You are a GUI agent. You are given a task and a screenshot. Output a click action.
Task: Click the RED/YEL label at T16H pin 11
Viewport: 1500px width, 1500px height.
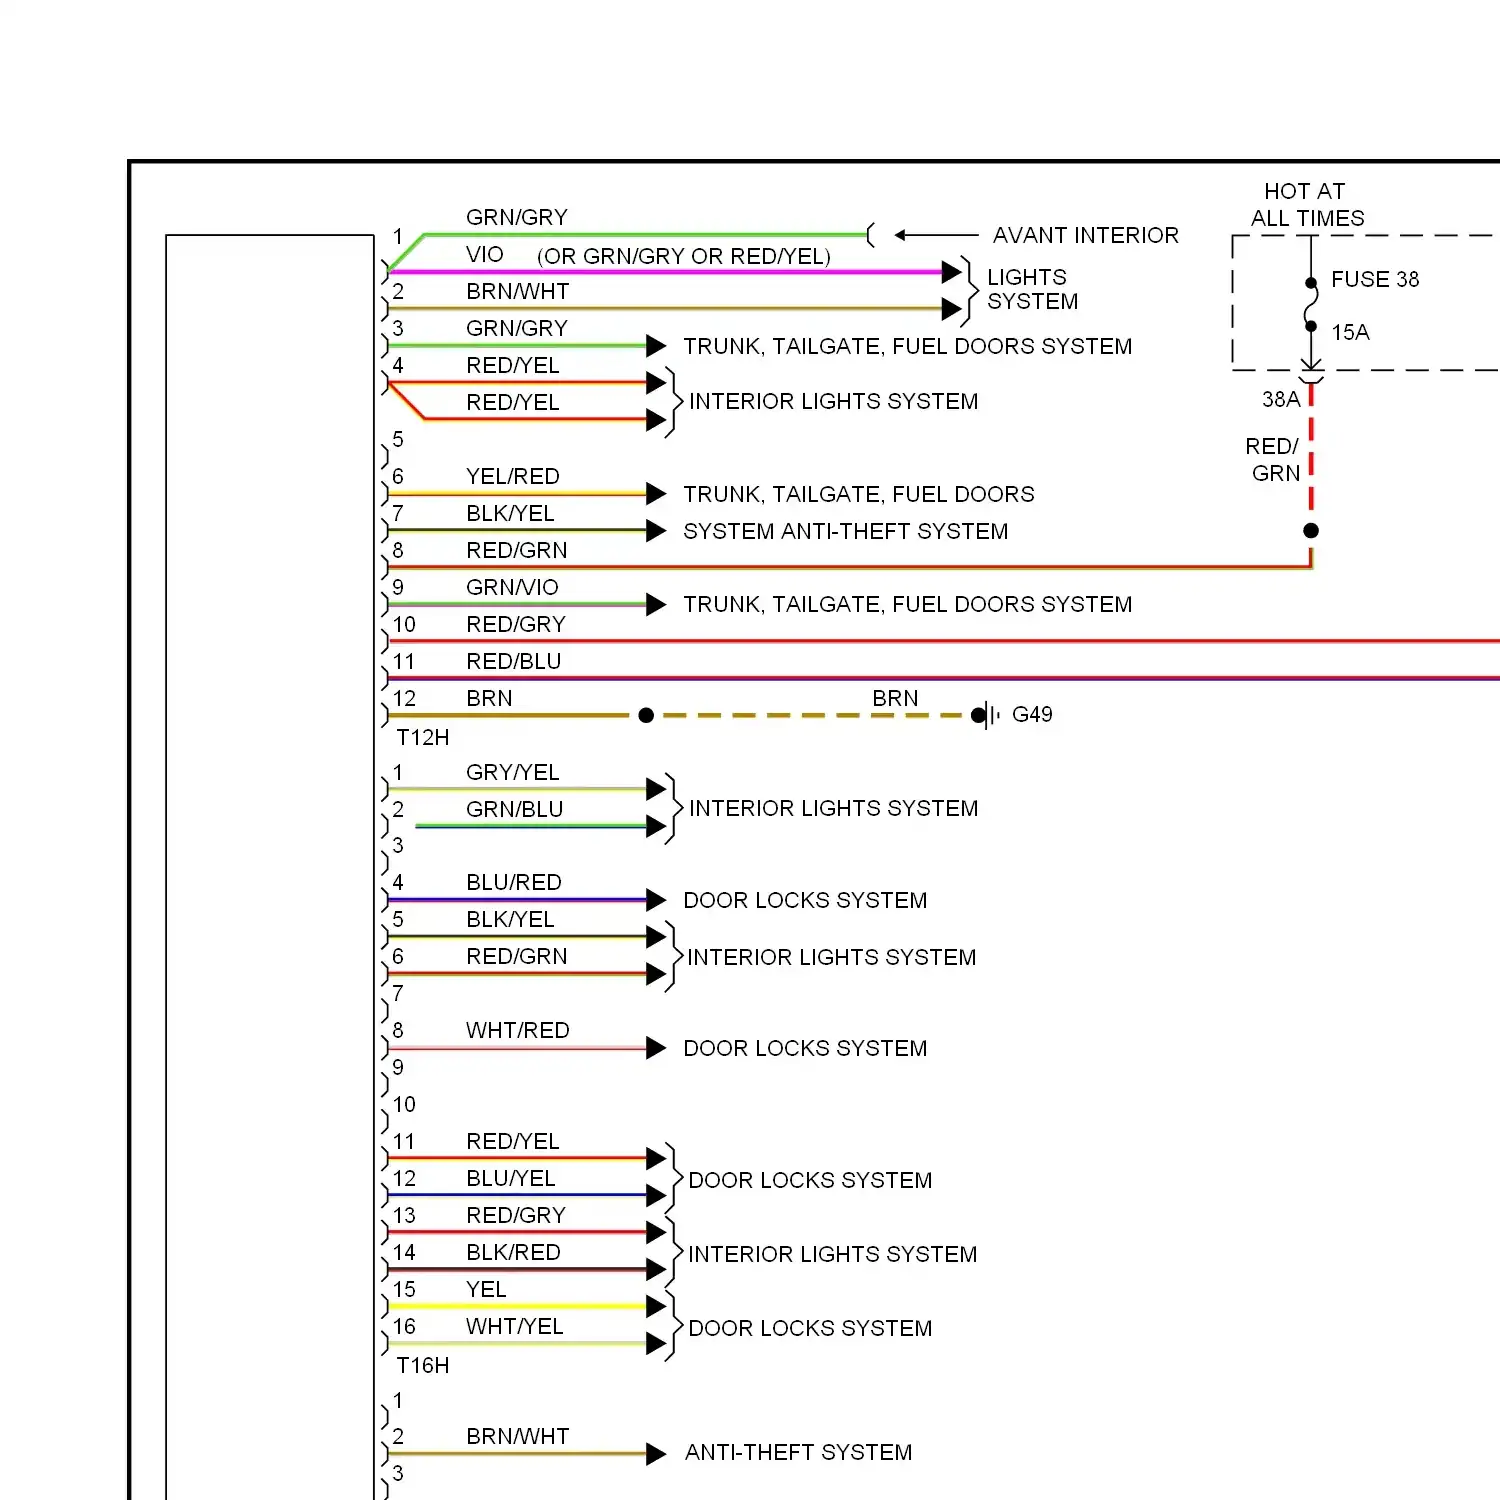tap(513, 1141)
